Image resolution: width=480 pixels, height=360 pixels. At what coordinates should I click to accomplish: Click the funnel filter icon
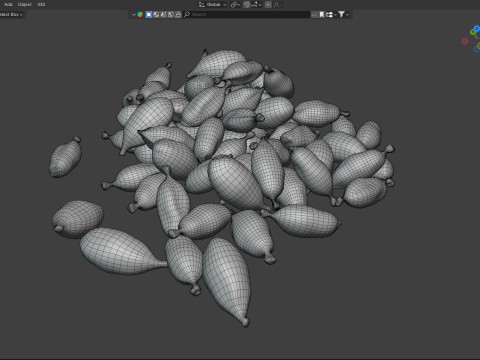tap(341, 14)
